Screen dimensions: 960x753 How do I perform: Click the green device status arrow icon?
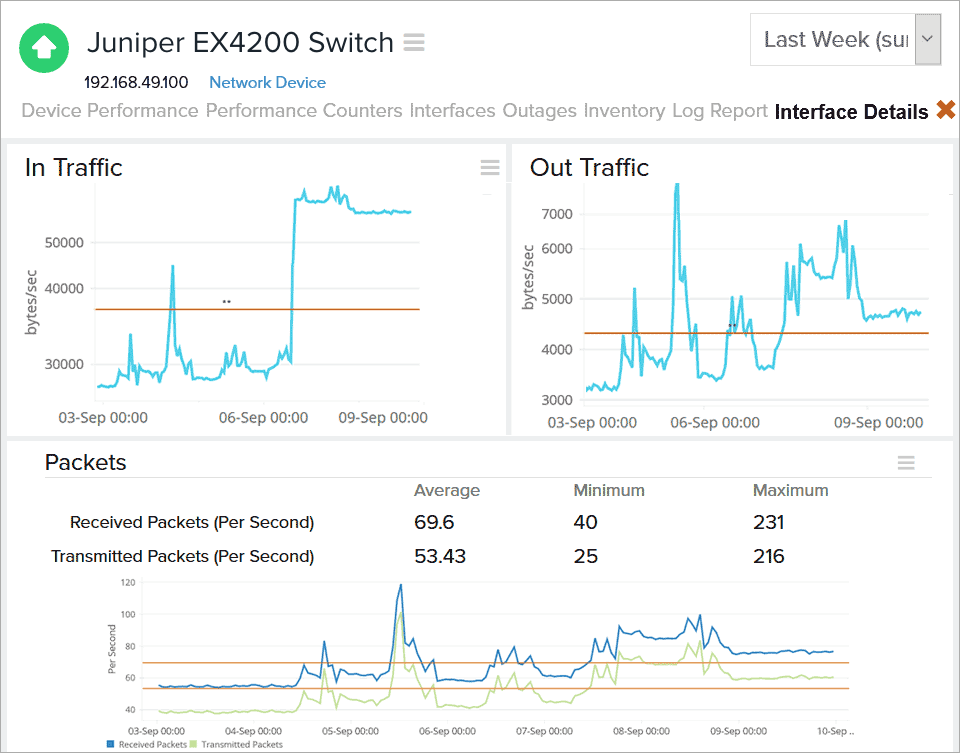pos(43,48)
